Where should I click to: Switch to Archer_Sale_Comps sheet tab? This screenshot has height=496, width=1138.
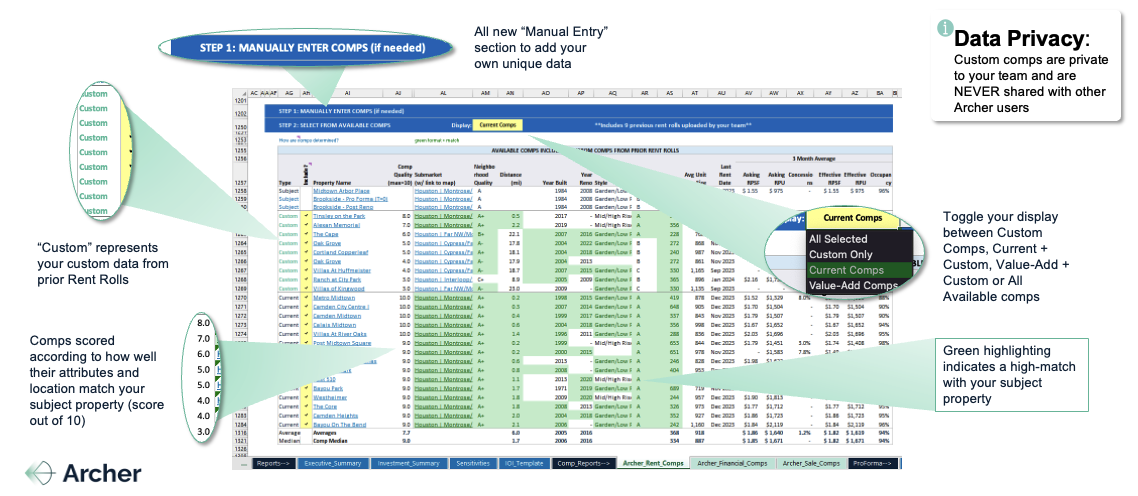pos(811,463)
